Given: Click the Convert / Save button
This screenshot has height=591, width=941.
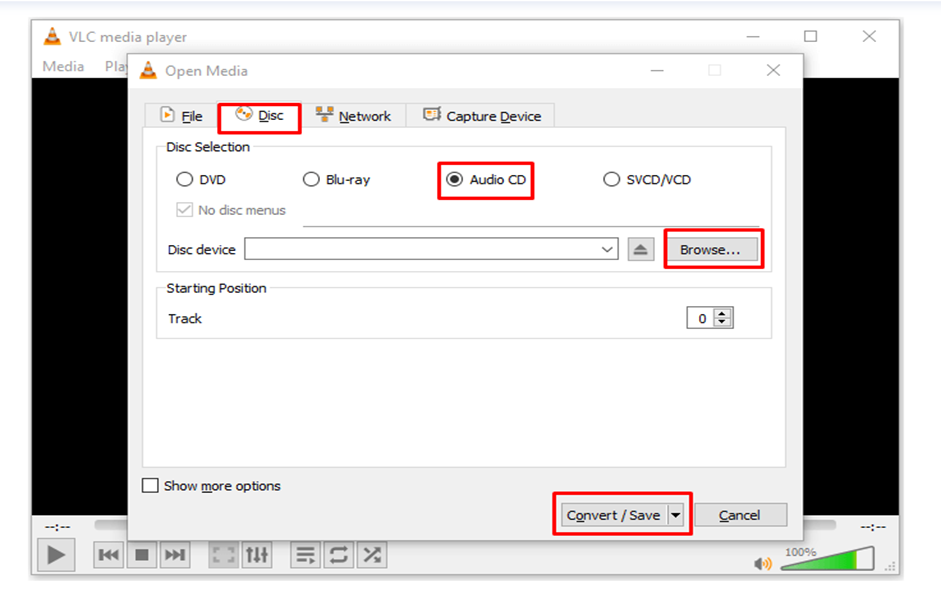Looking at the screenshot, I should coord(613,515).
